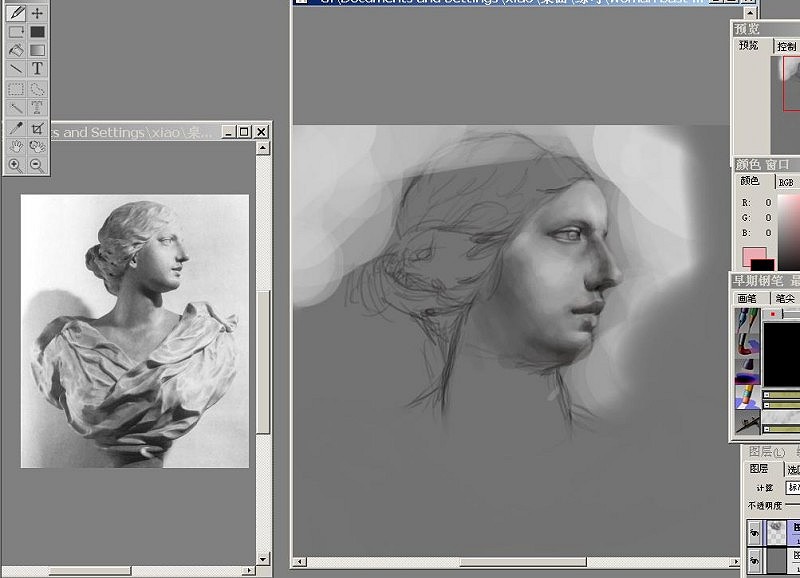Select the dotted Text selection tool

pyautogui.click(x=37, y=108)
